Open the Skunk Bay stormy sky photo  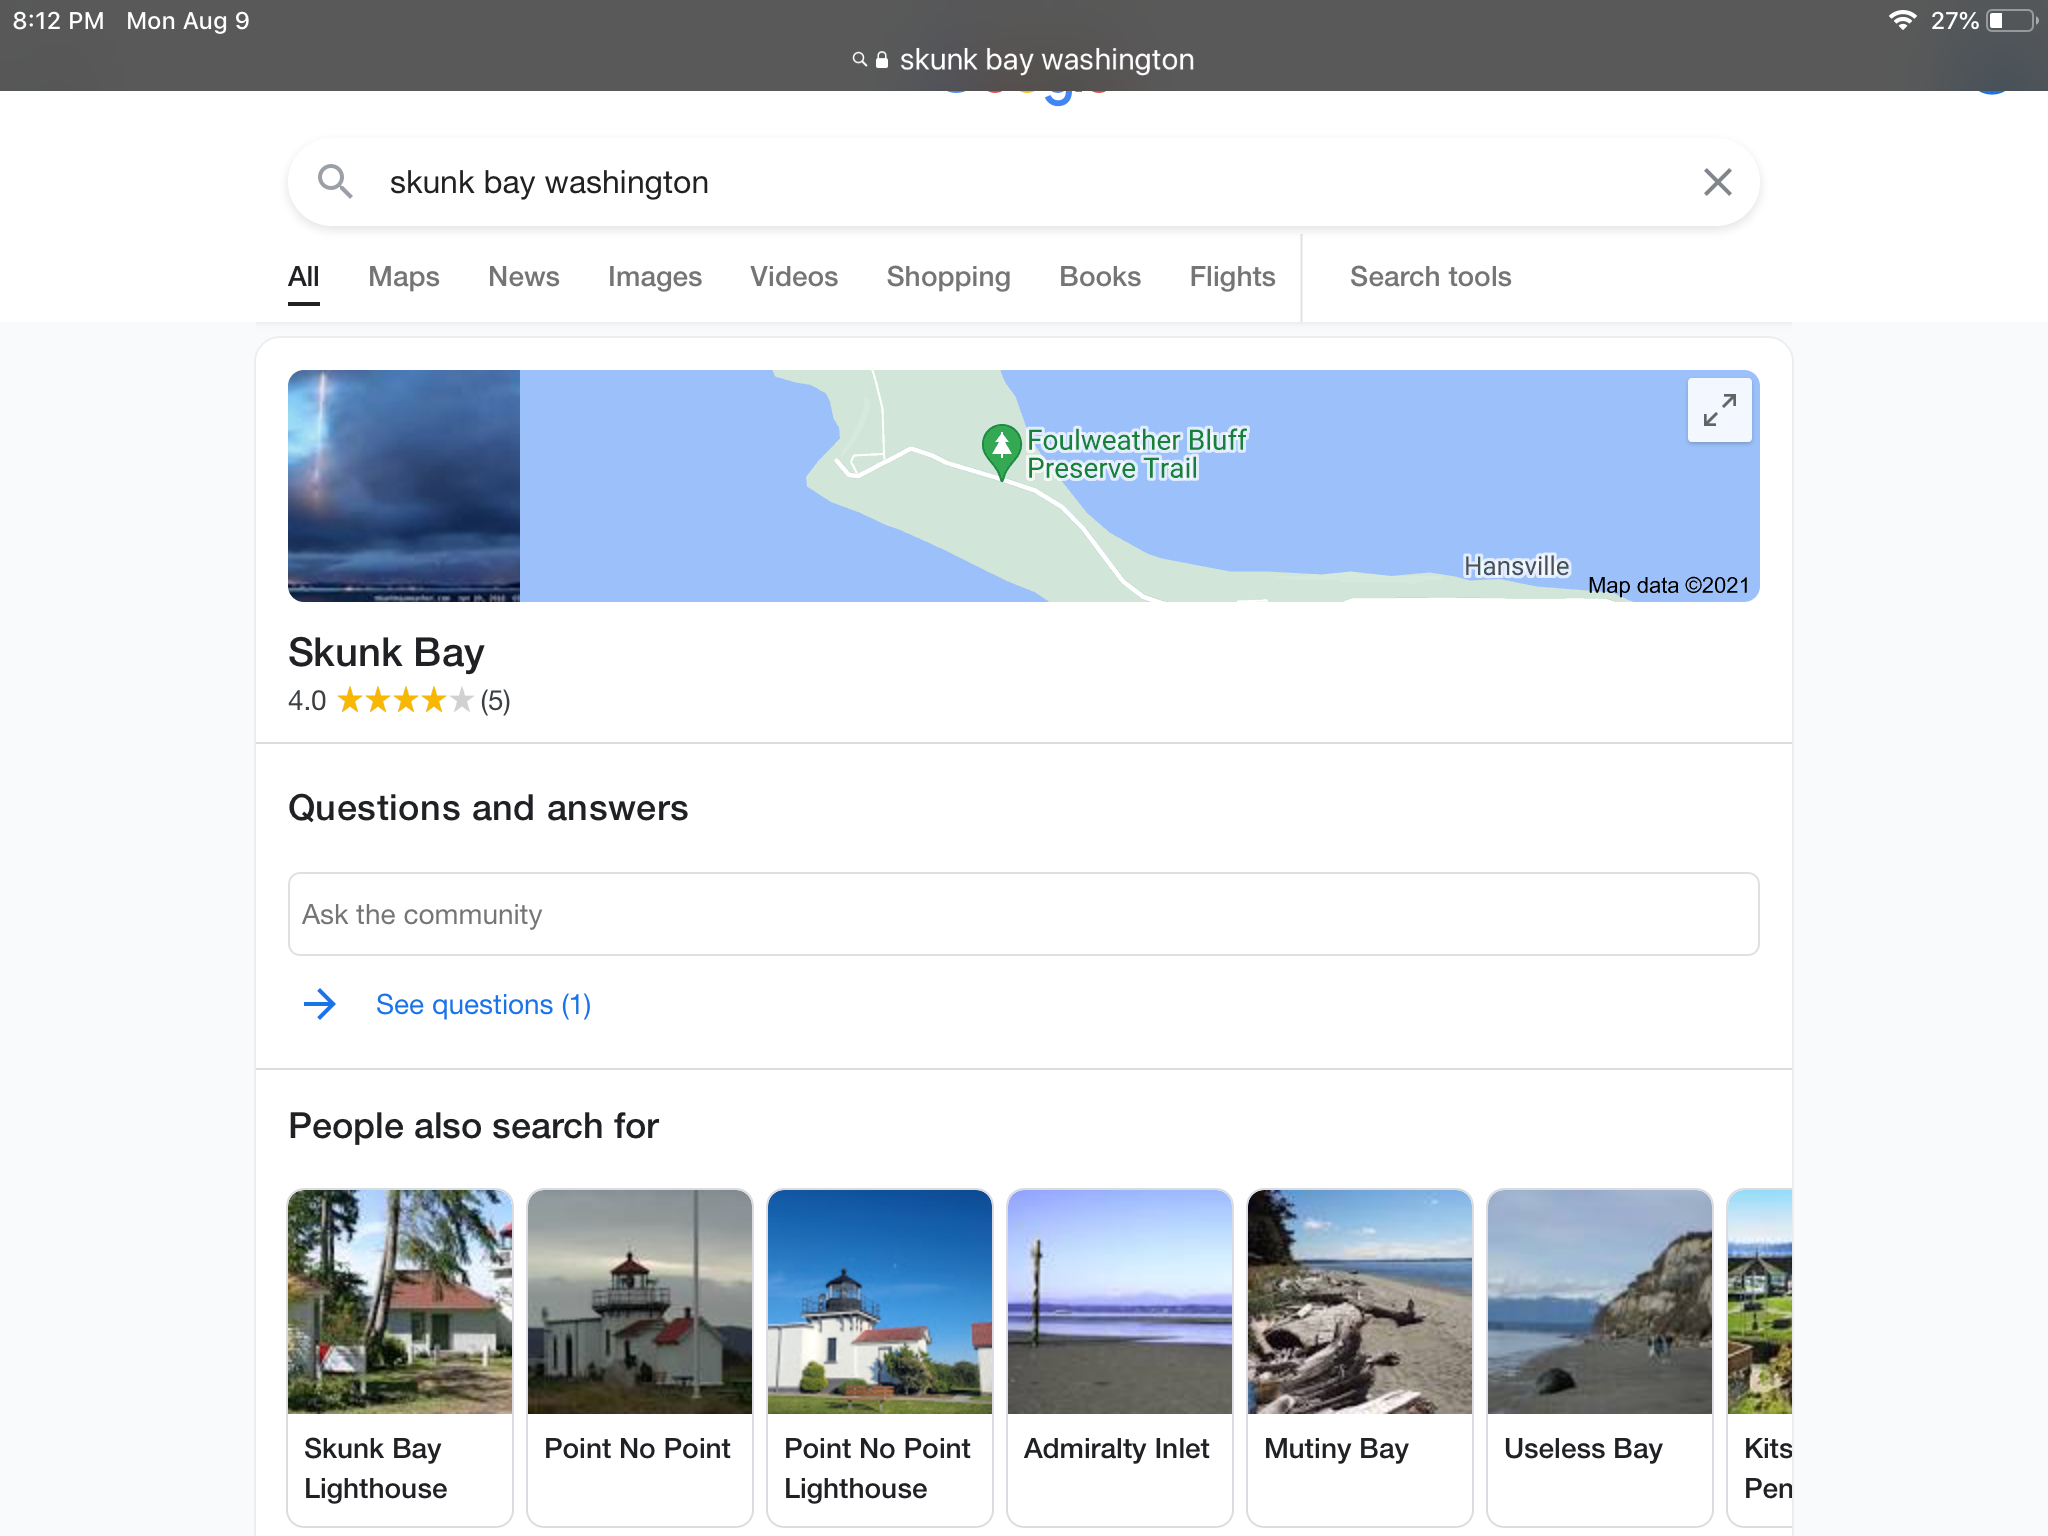click(404, 486)
